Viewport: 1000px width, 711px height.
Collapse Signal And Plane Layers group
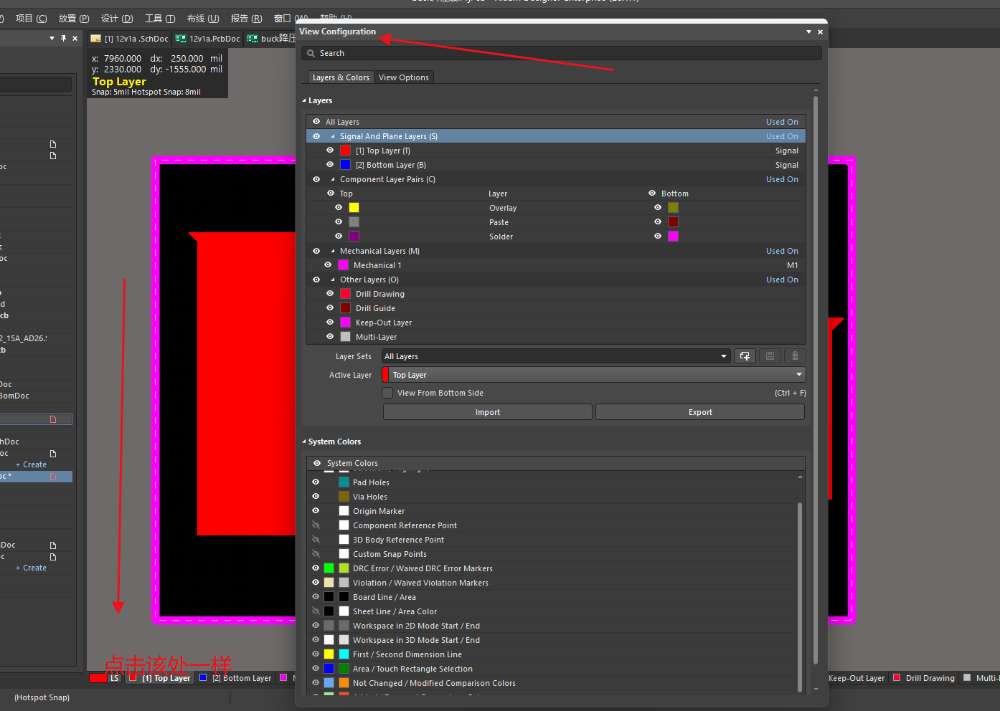pyautogui.click(x=333, y=136)
